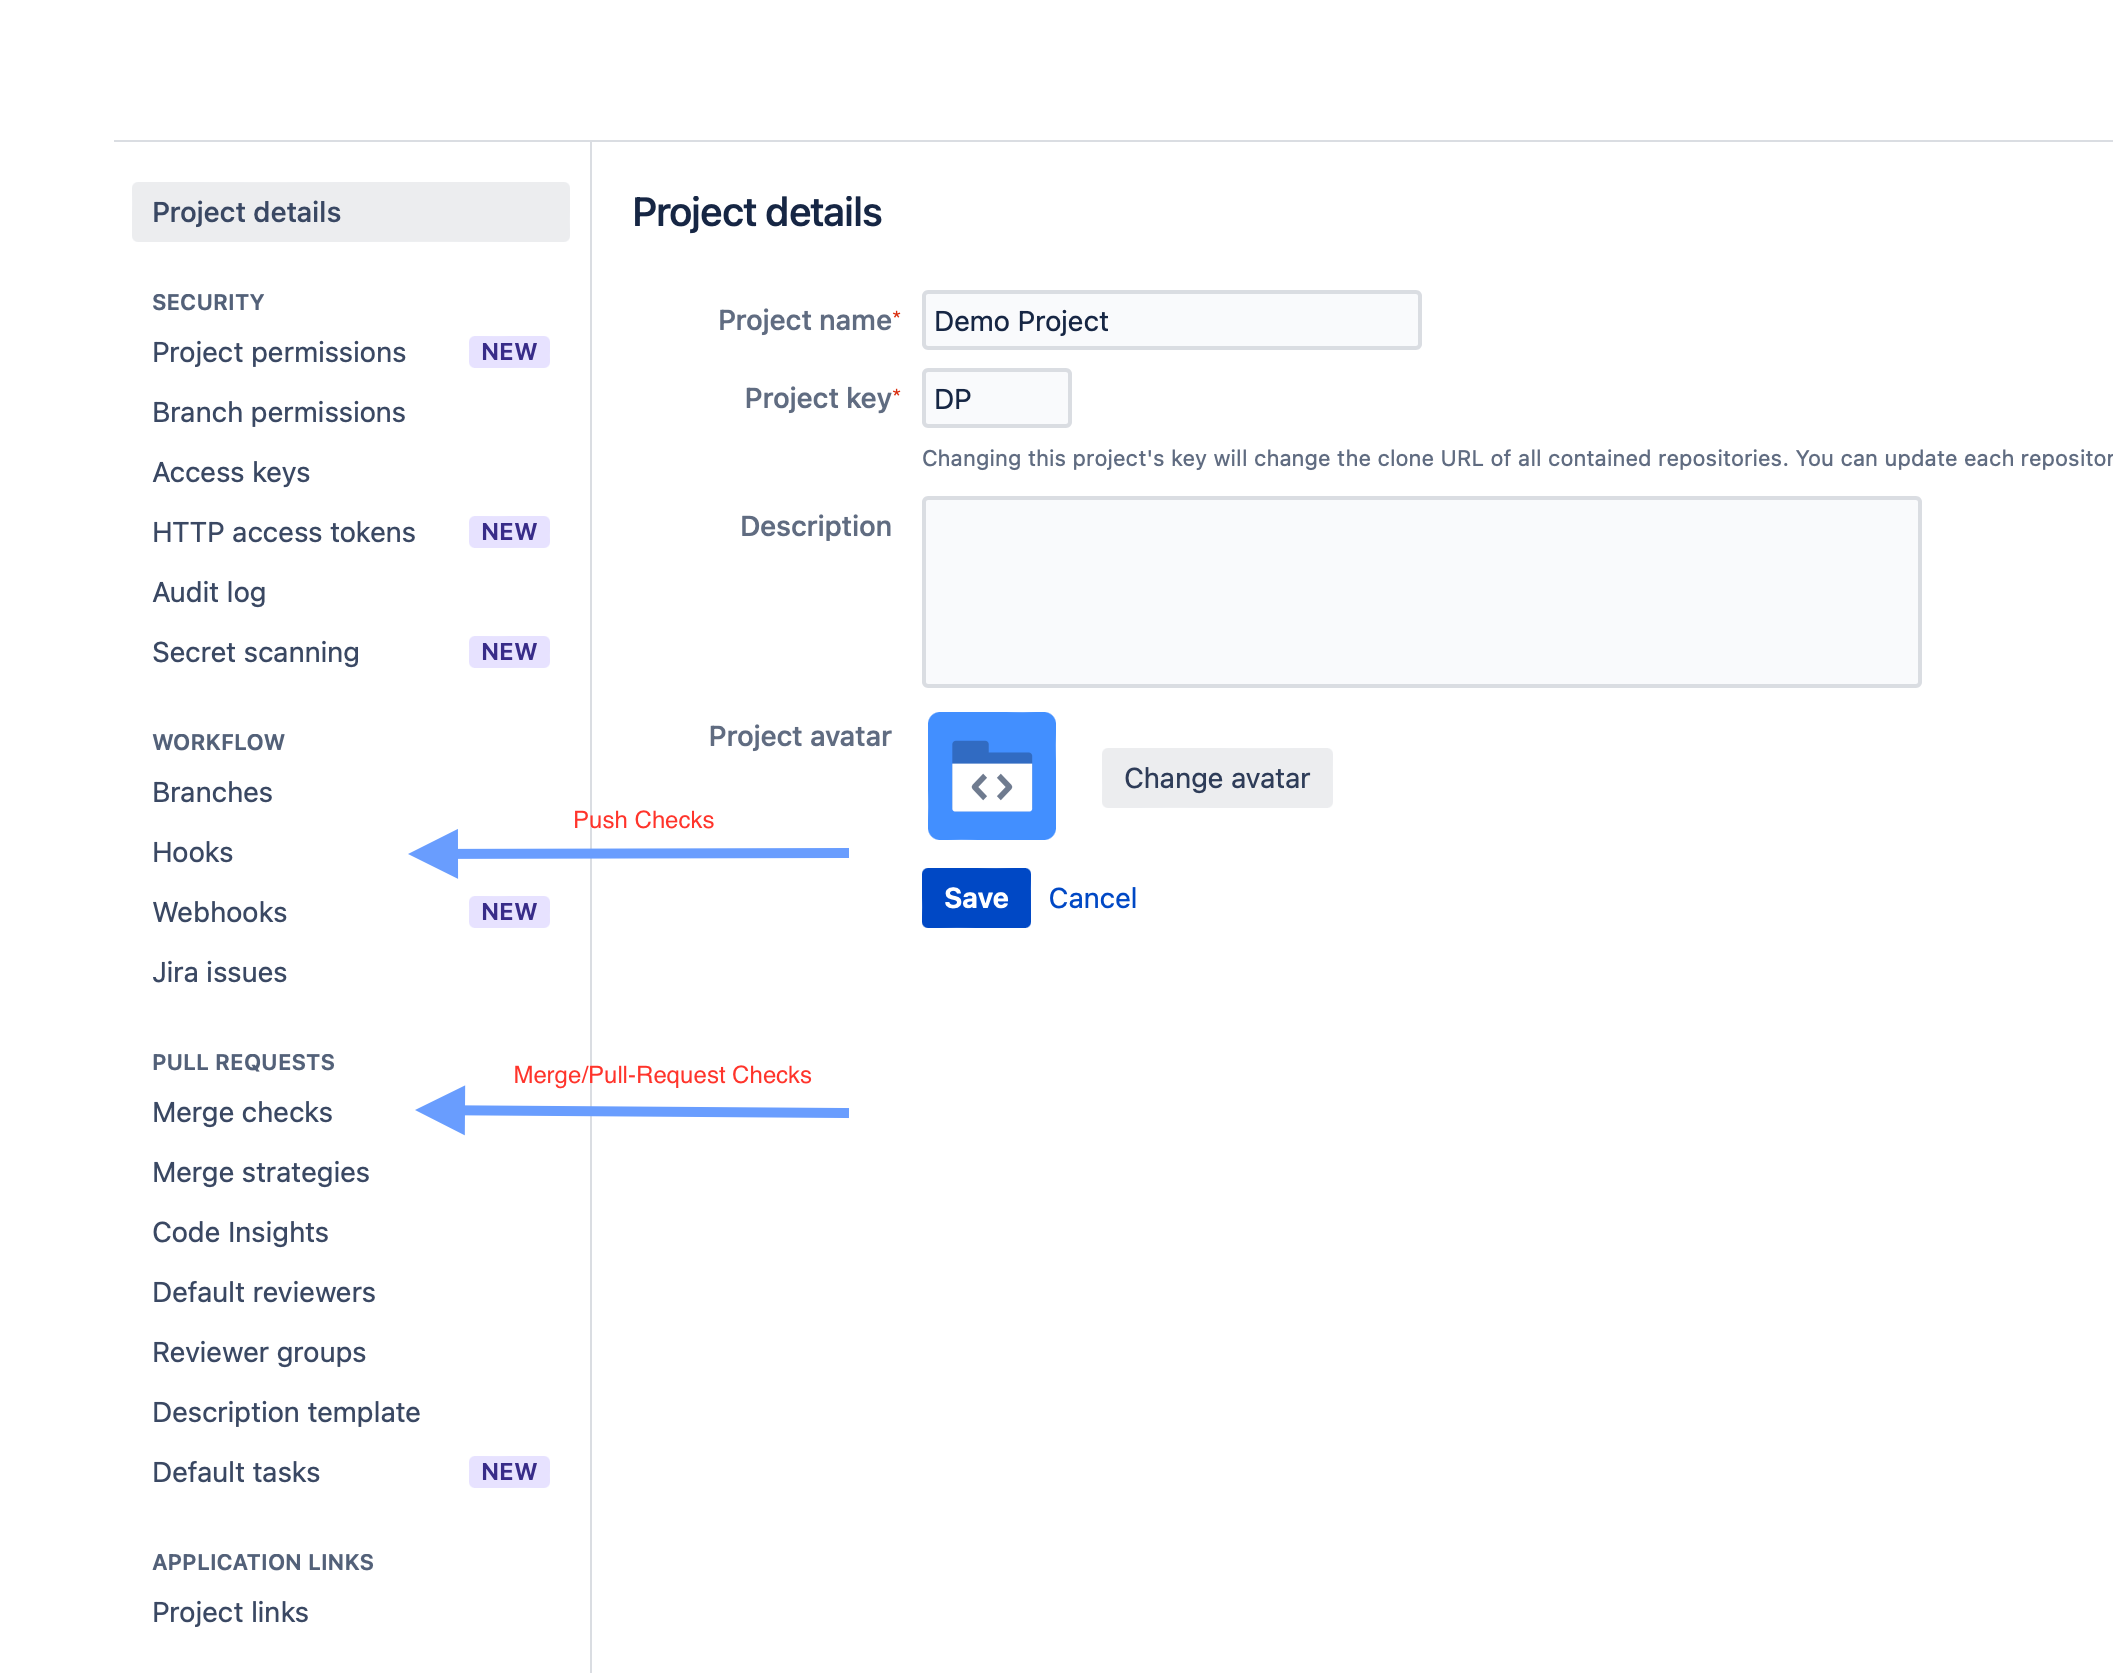Open the Merge strategies settings

[261, 1172]
